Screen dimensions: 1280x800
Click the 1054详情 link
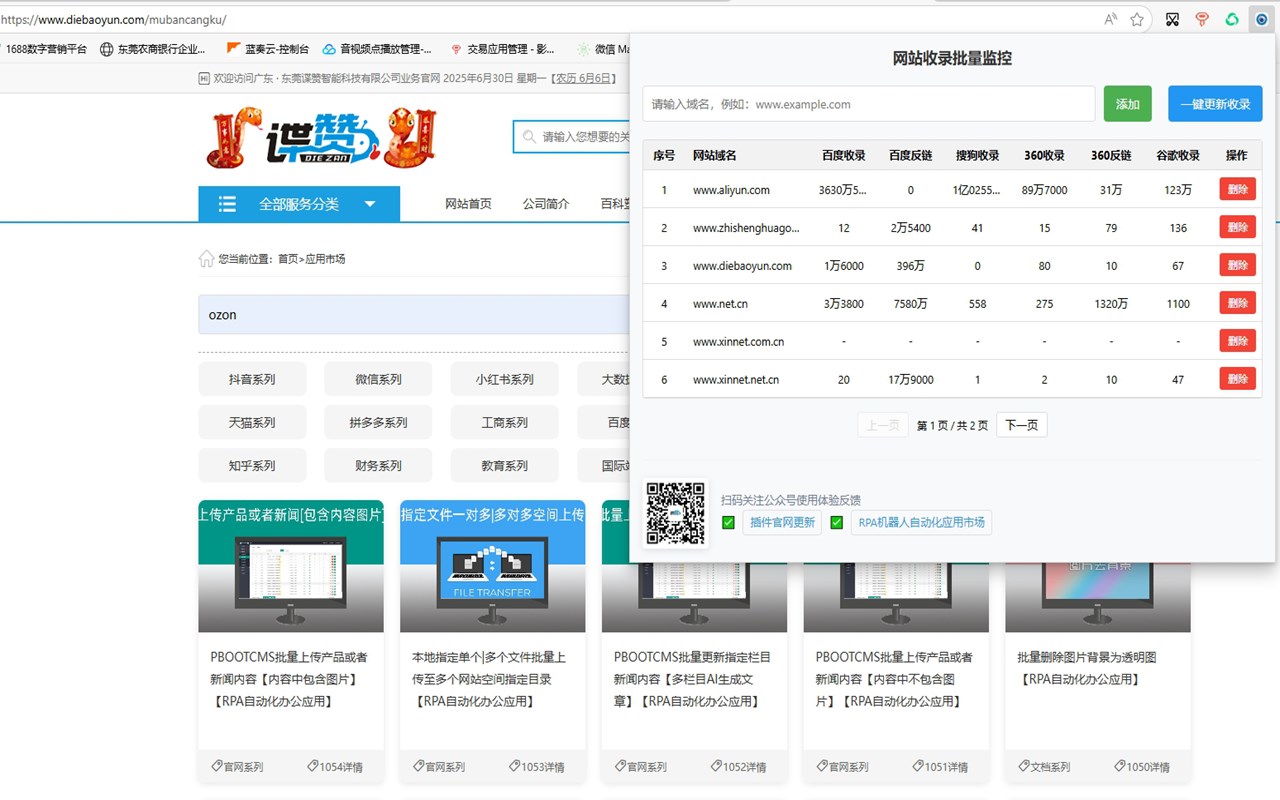335,767
